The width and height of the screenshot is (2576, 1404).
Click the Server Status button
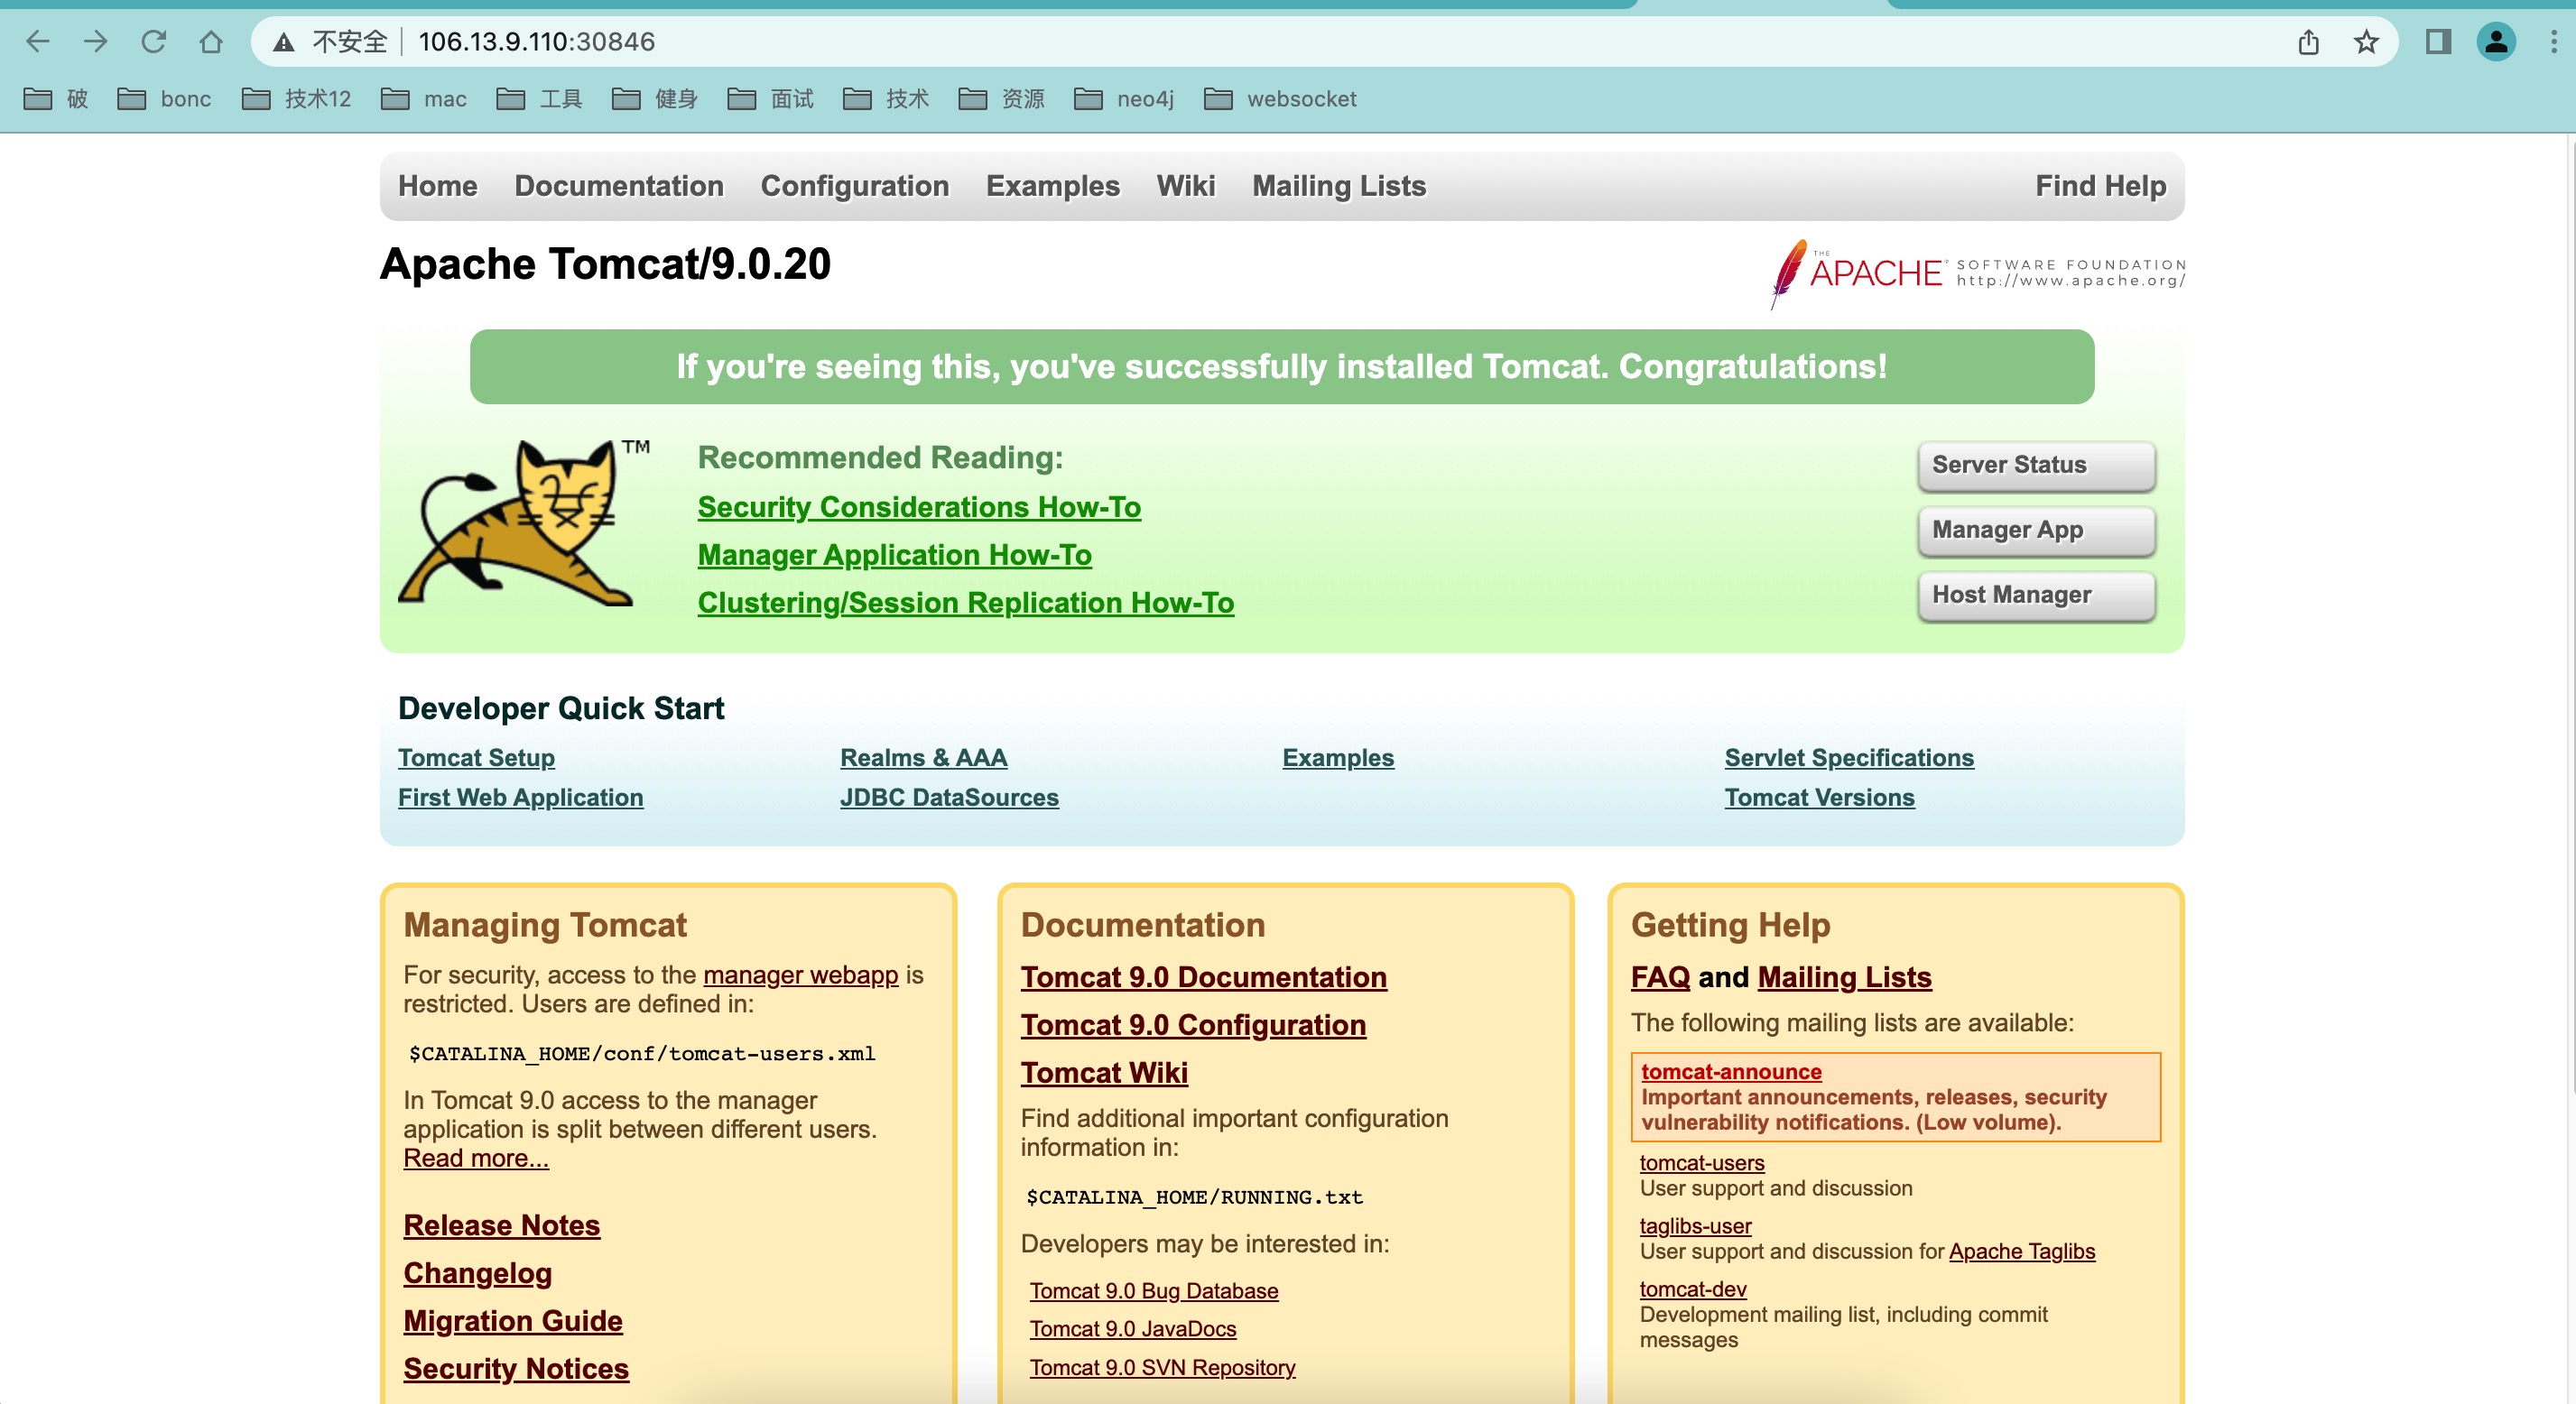click(x=2036, y=465)
